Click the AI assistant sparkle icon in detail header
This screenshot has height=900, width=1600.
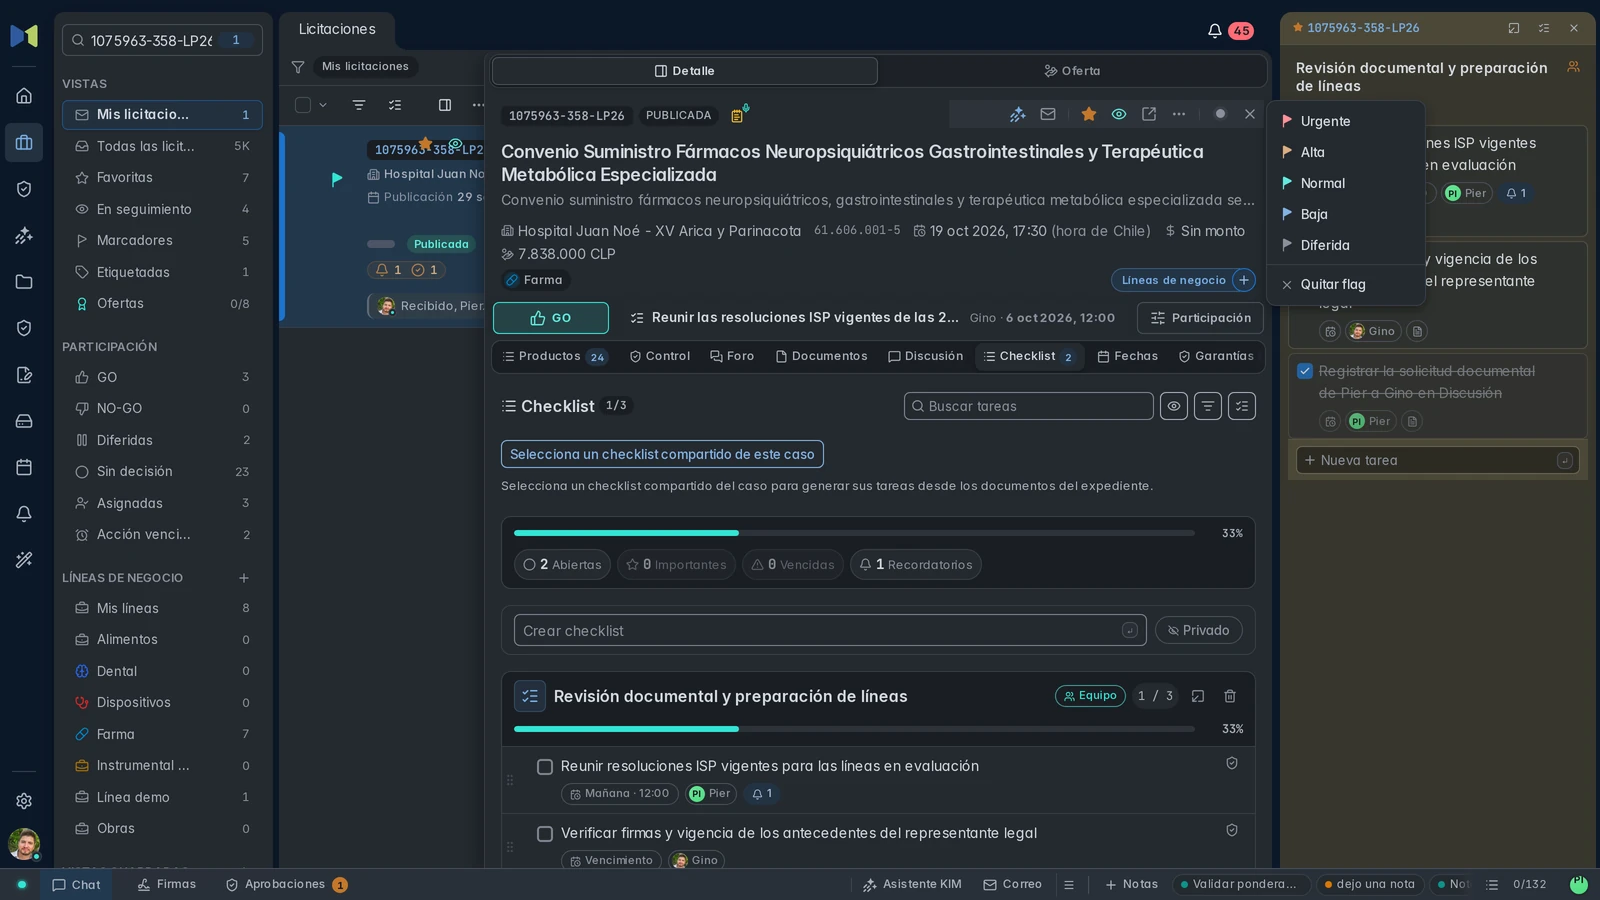(x=1017, y=114)
